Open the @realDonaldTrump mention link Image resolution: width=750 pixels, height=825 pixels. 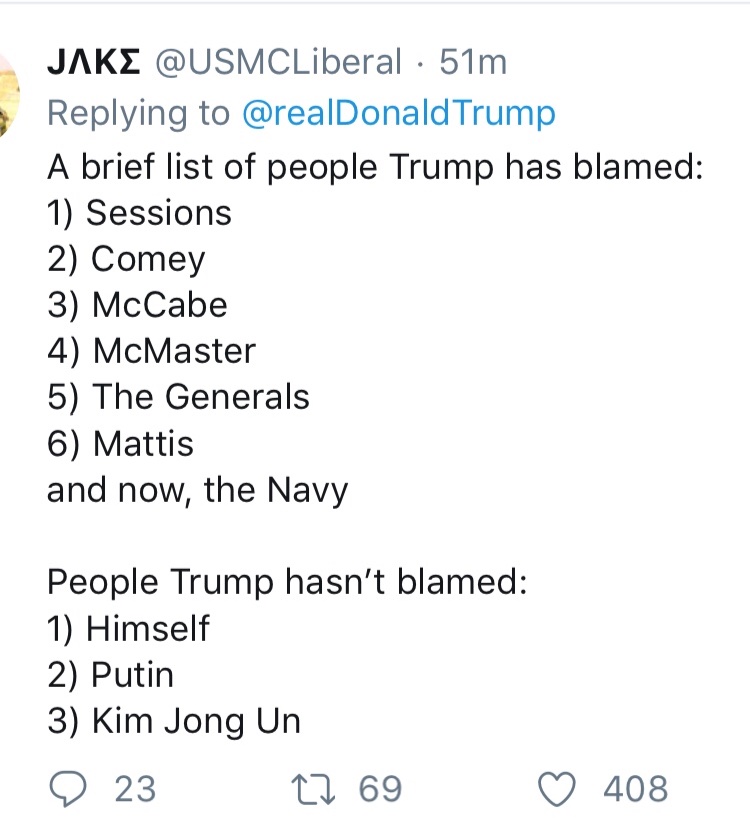398,113
